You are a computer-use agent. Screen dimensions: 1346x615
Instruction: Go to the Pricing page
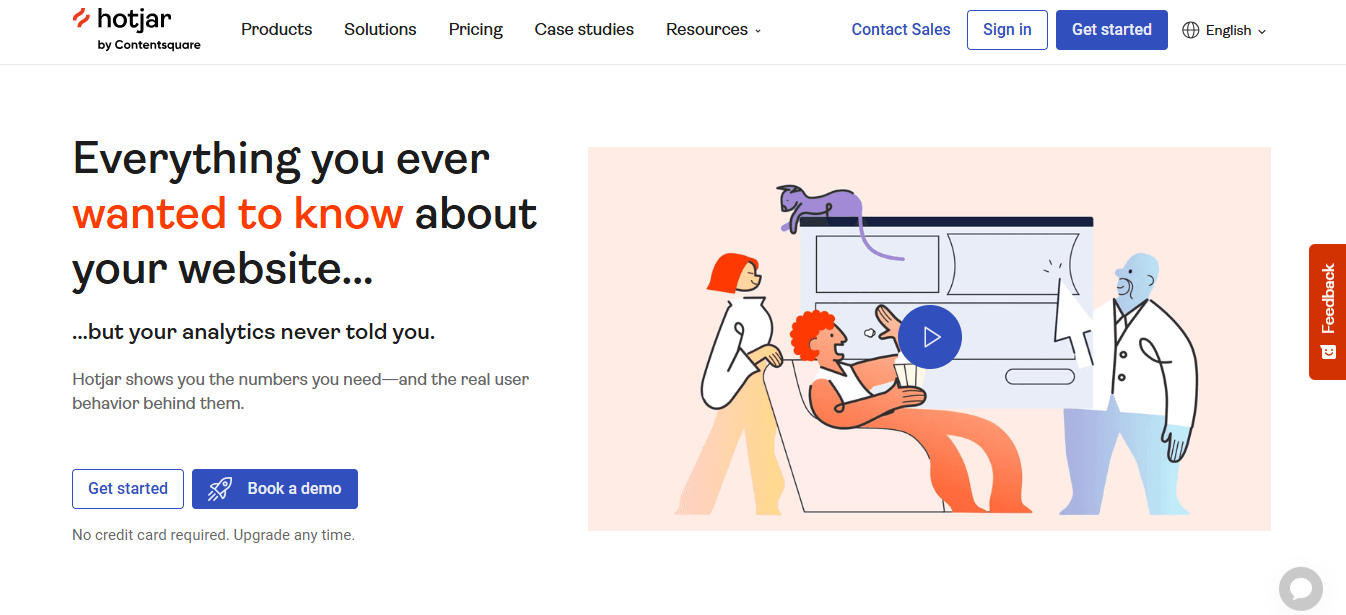click(x=476, y=30)
